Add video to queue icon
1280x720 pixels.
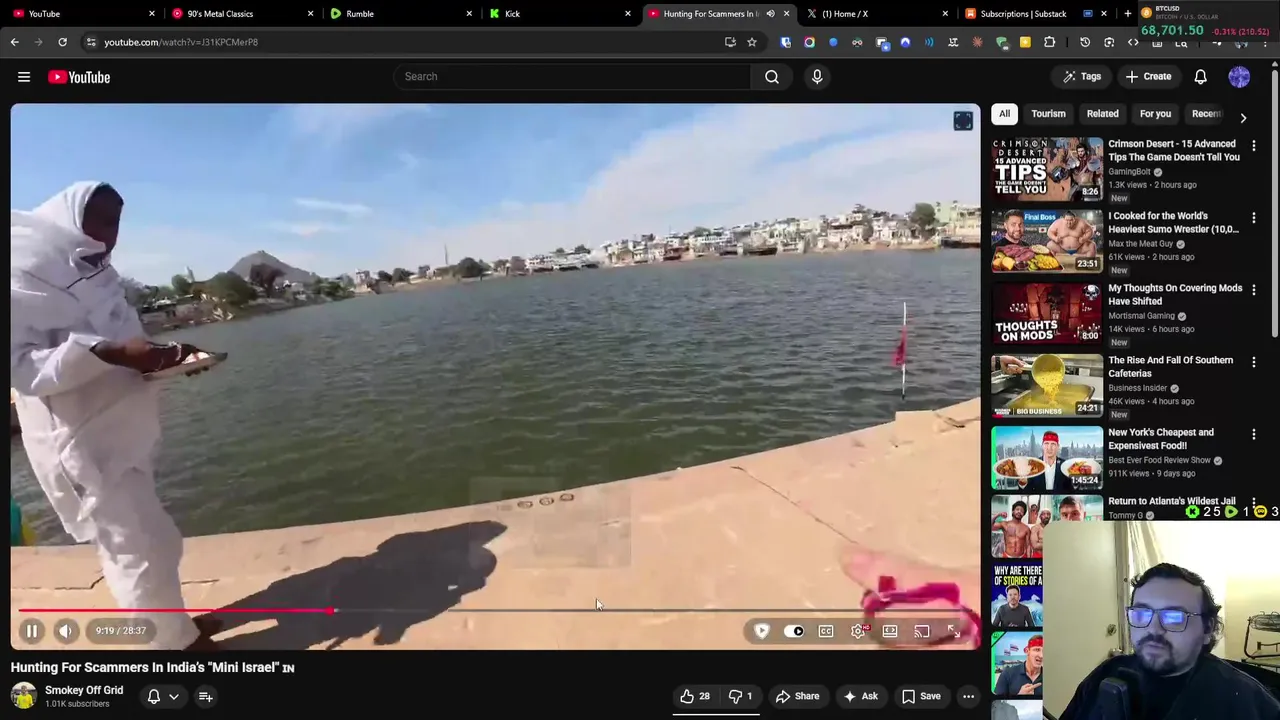[205, 696]
